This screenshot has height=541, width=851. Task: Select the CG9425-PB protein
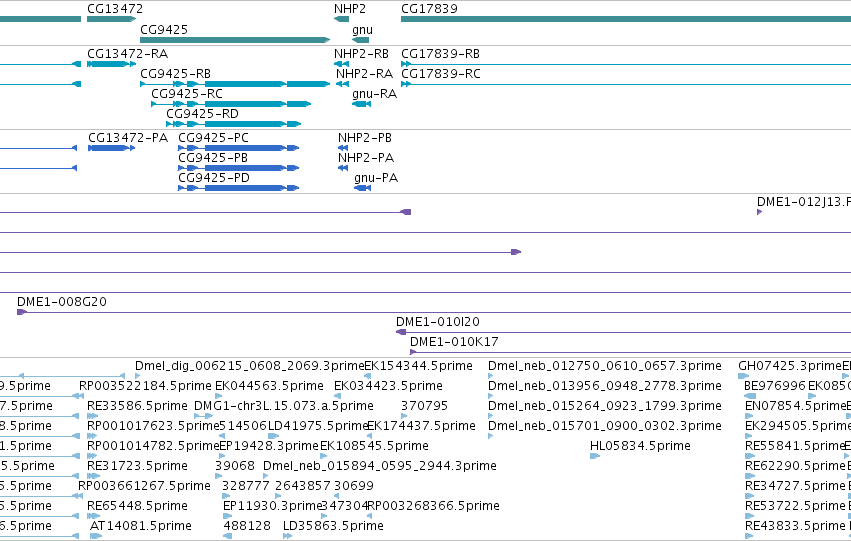(x=239, y=168)
